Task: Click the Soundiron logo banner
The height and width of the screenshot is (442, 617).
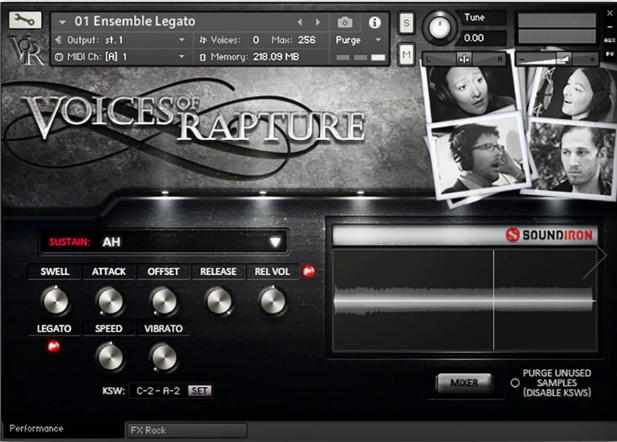Action: pyautogui.click(x=465, y=235)
